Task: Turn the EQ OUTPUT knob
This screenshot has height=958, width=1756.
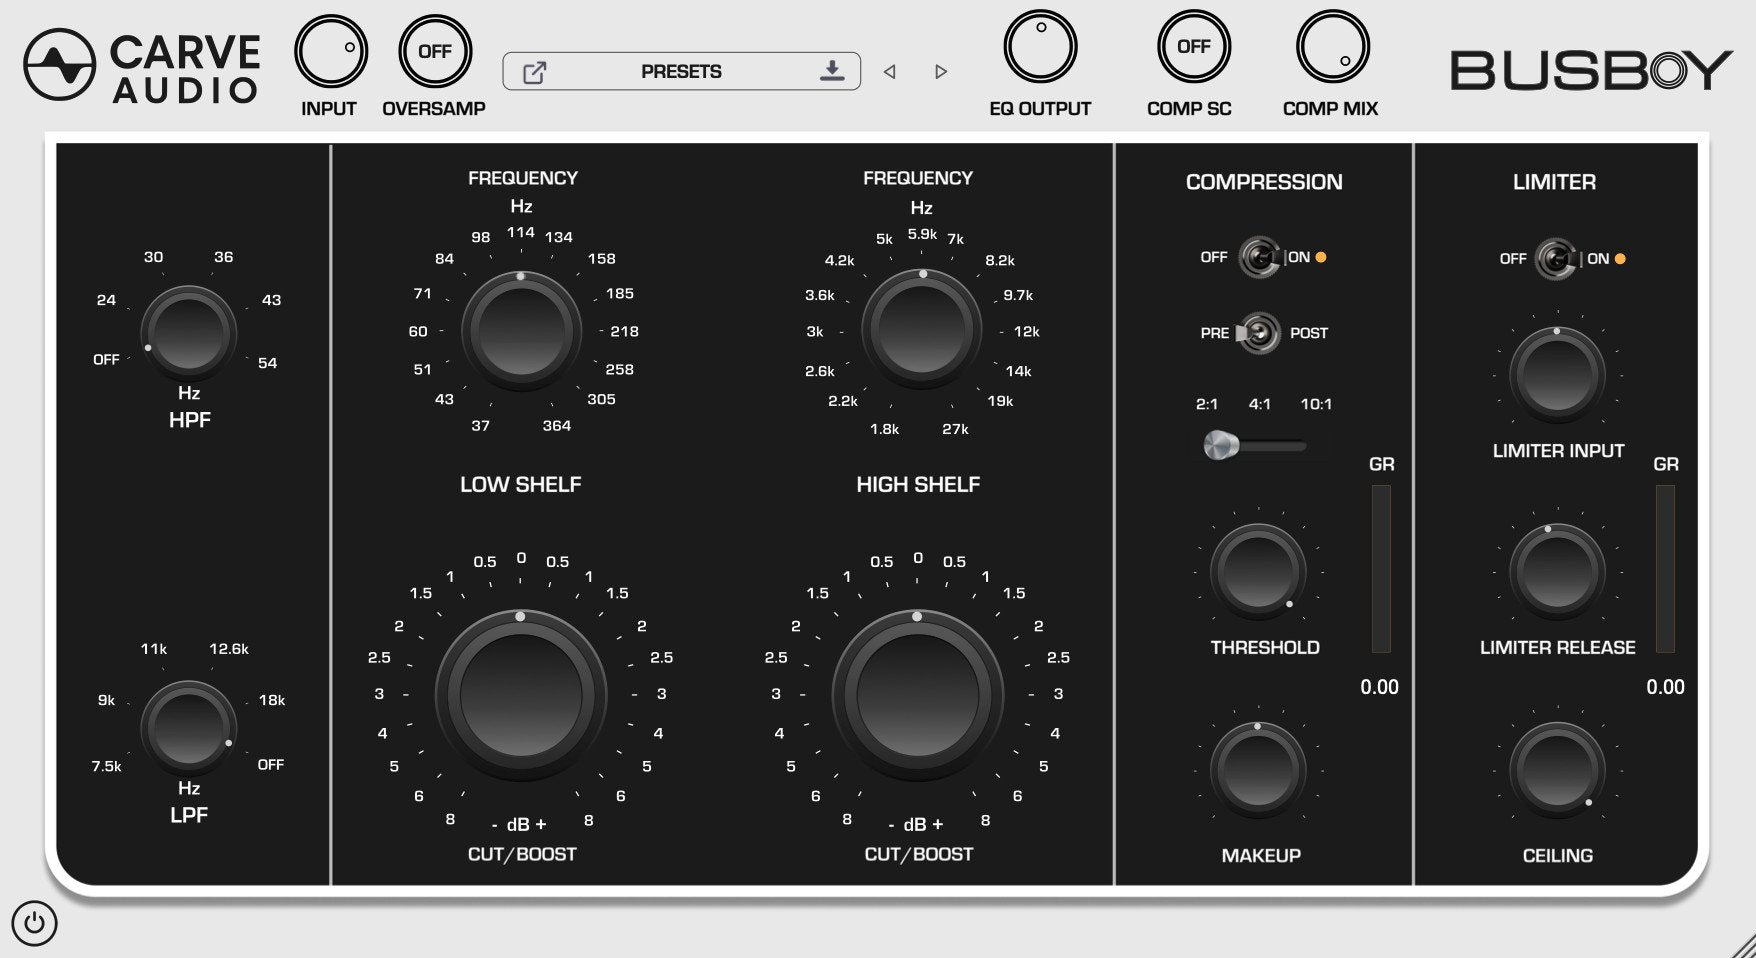Action: point(1042,45)
